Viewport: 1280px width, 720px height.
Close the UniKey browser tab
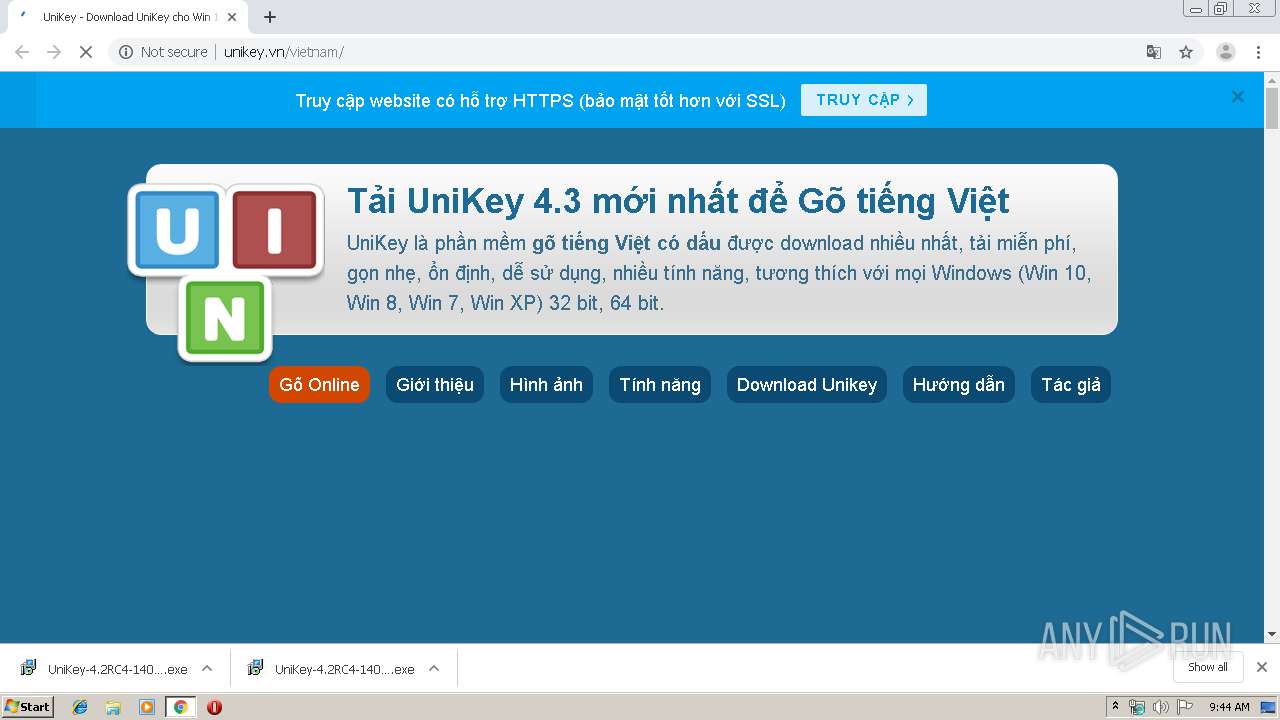tap(232, 17)
